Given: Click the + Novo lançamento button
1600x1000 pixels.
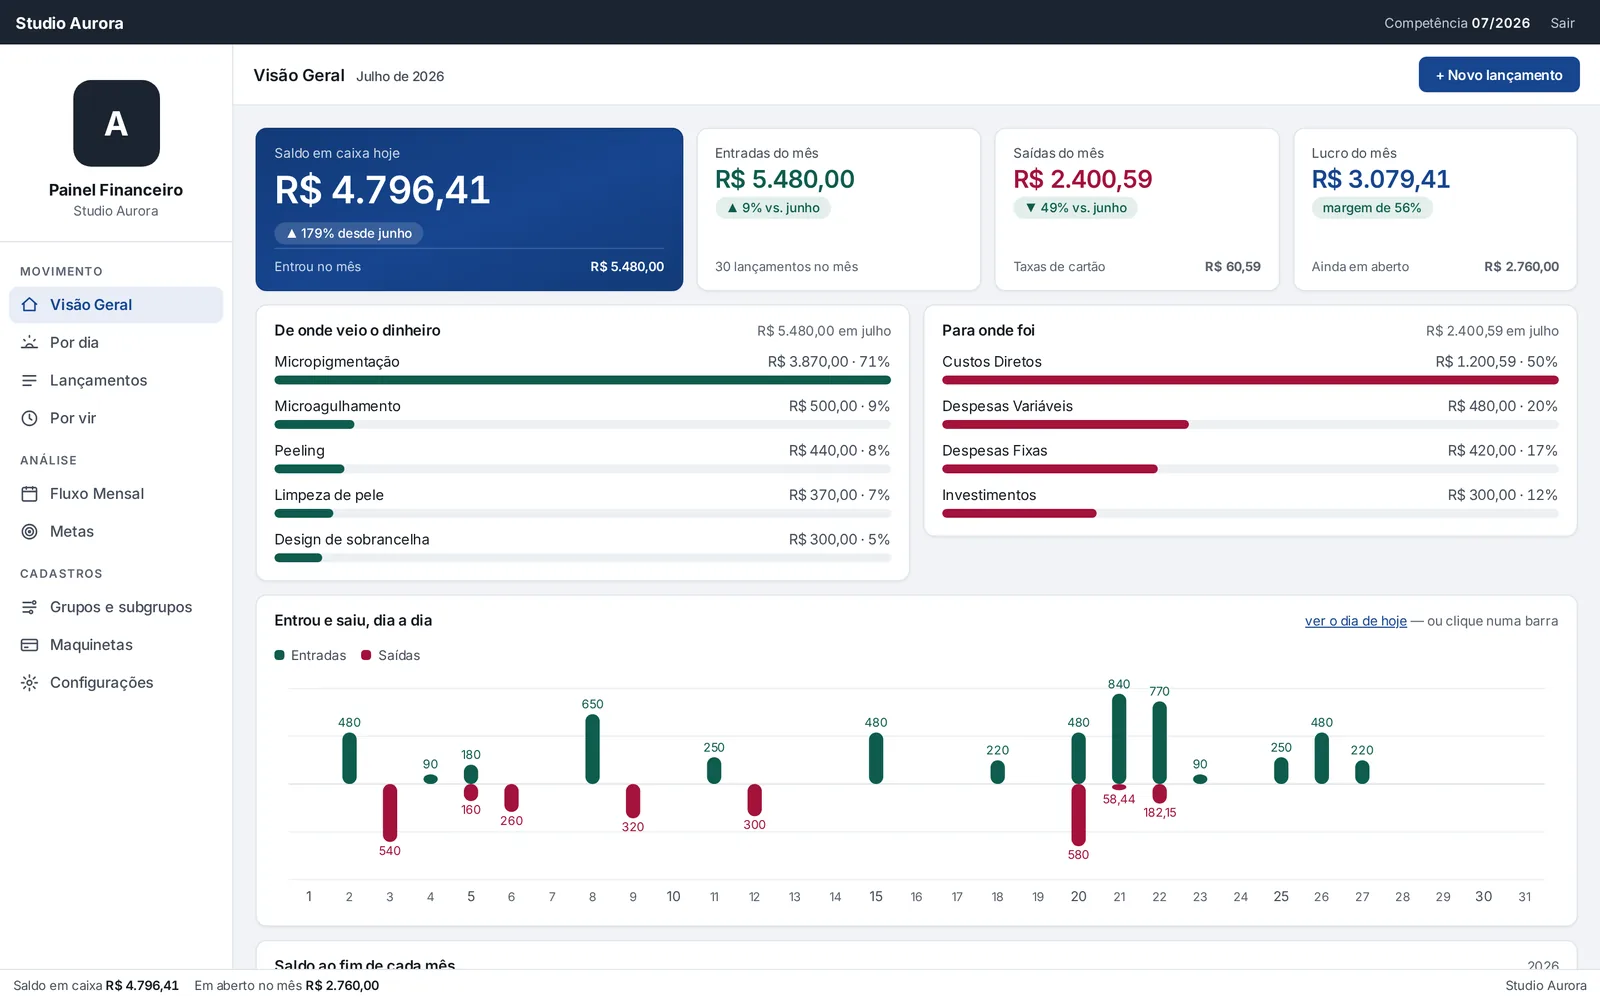Looking at the screenshot, I should (x=1499, y=75).
